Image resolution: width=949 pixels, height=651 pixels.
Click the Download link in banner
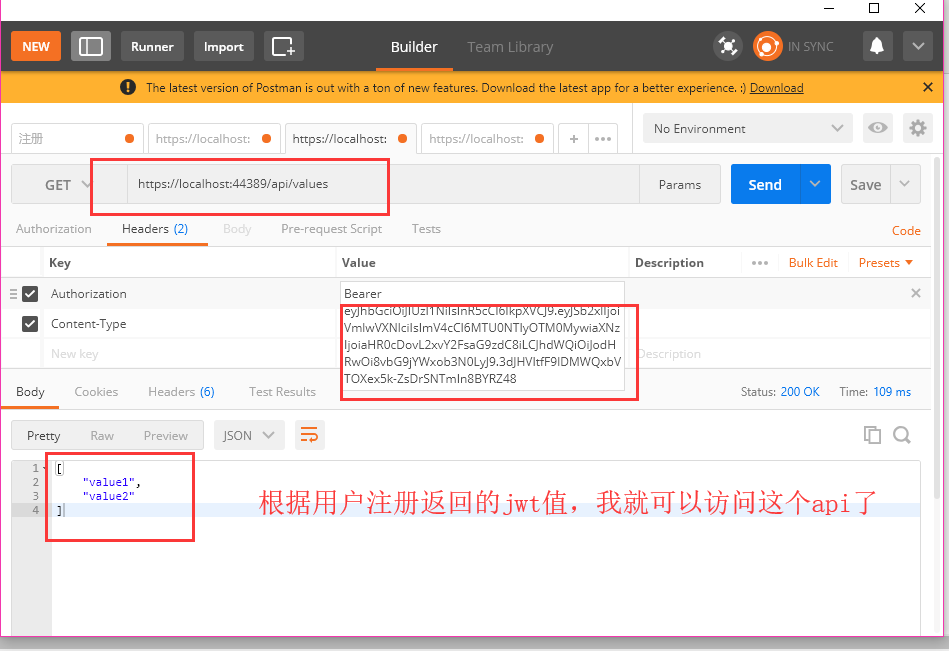tap(777, 88)
